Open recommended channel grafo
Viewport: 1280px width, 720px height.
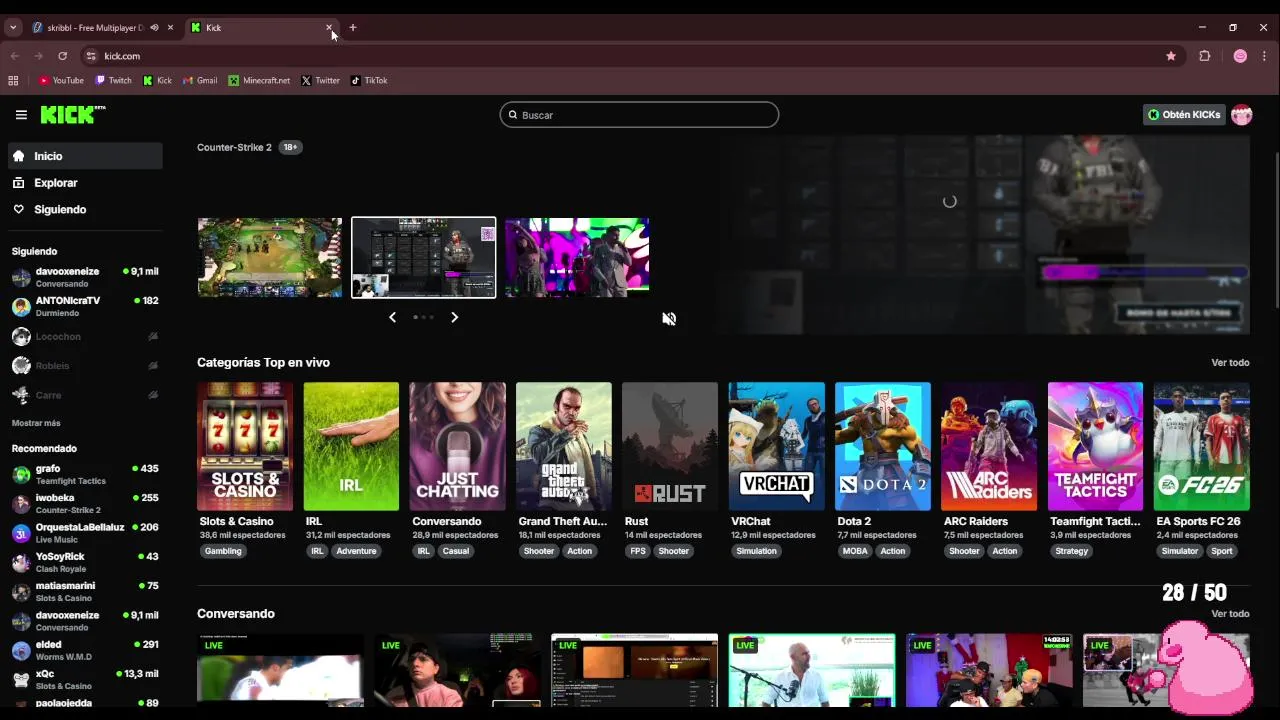click(x=85, y=474)
